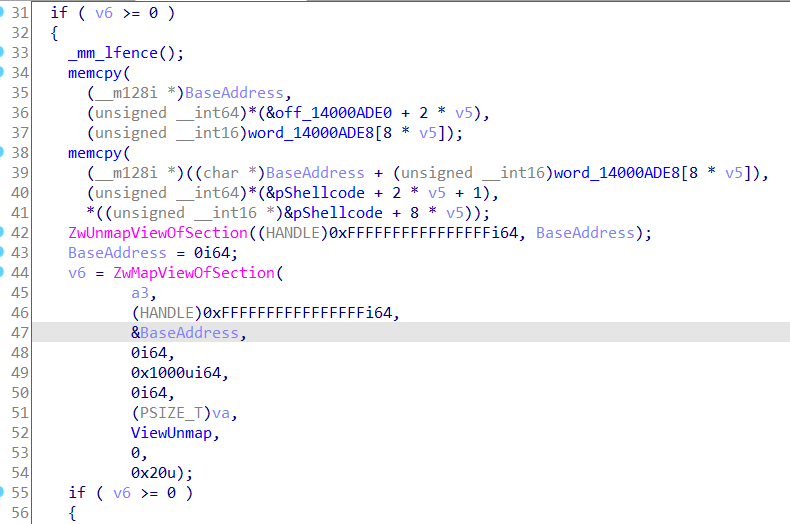The width and height of the screenshot is (790, 524).
Task: Select the _mm_lfence call on line 33
Action: tap(113, 53)
